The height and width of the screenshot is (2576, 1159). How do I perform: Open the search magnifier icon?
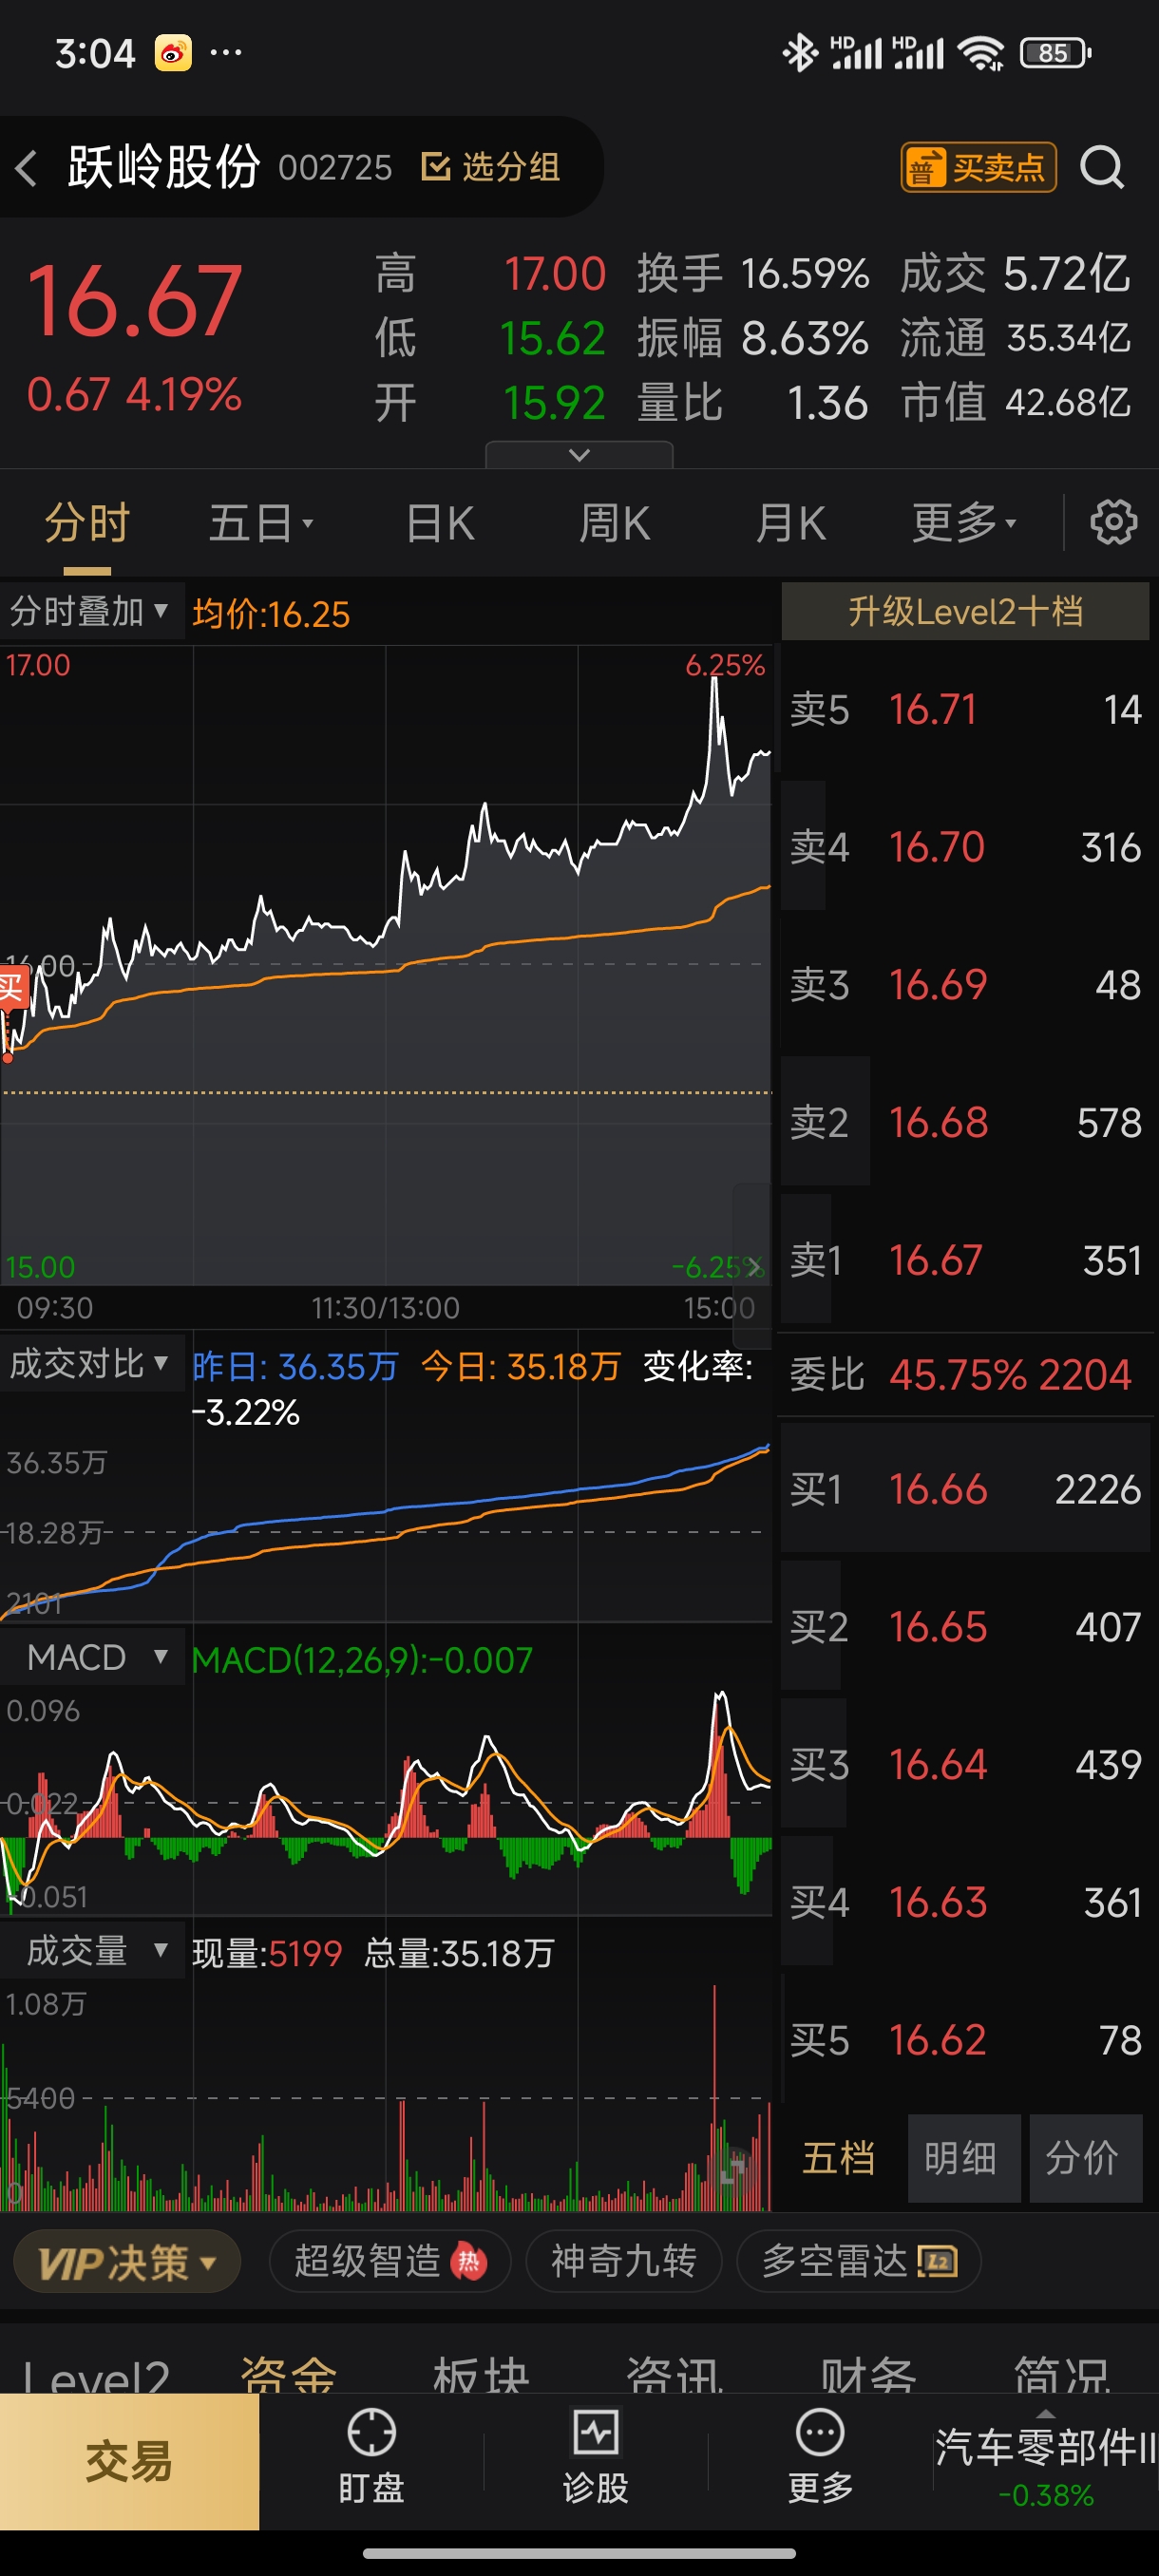[x=1102, y=167]
